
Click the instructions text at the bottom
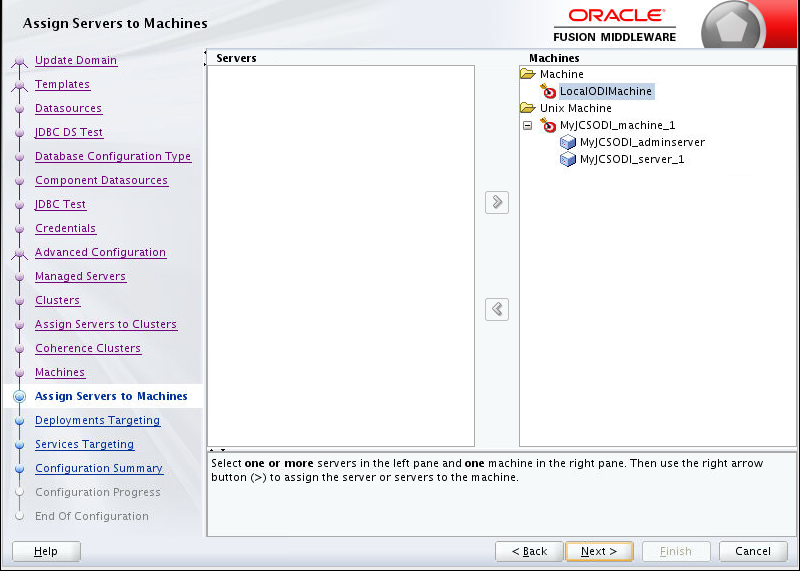coord(487,470)
